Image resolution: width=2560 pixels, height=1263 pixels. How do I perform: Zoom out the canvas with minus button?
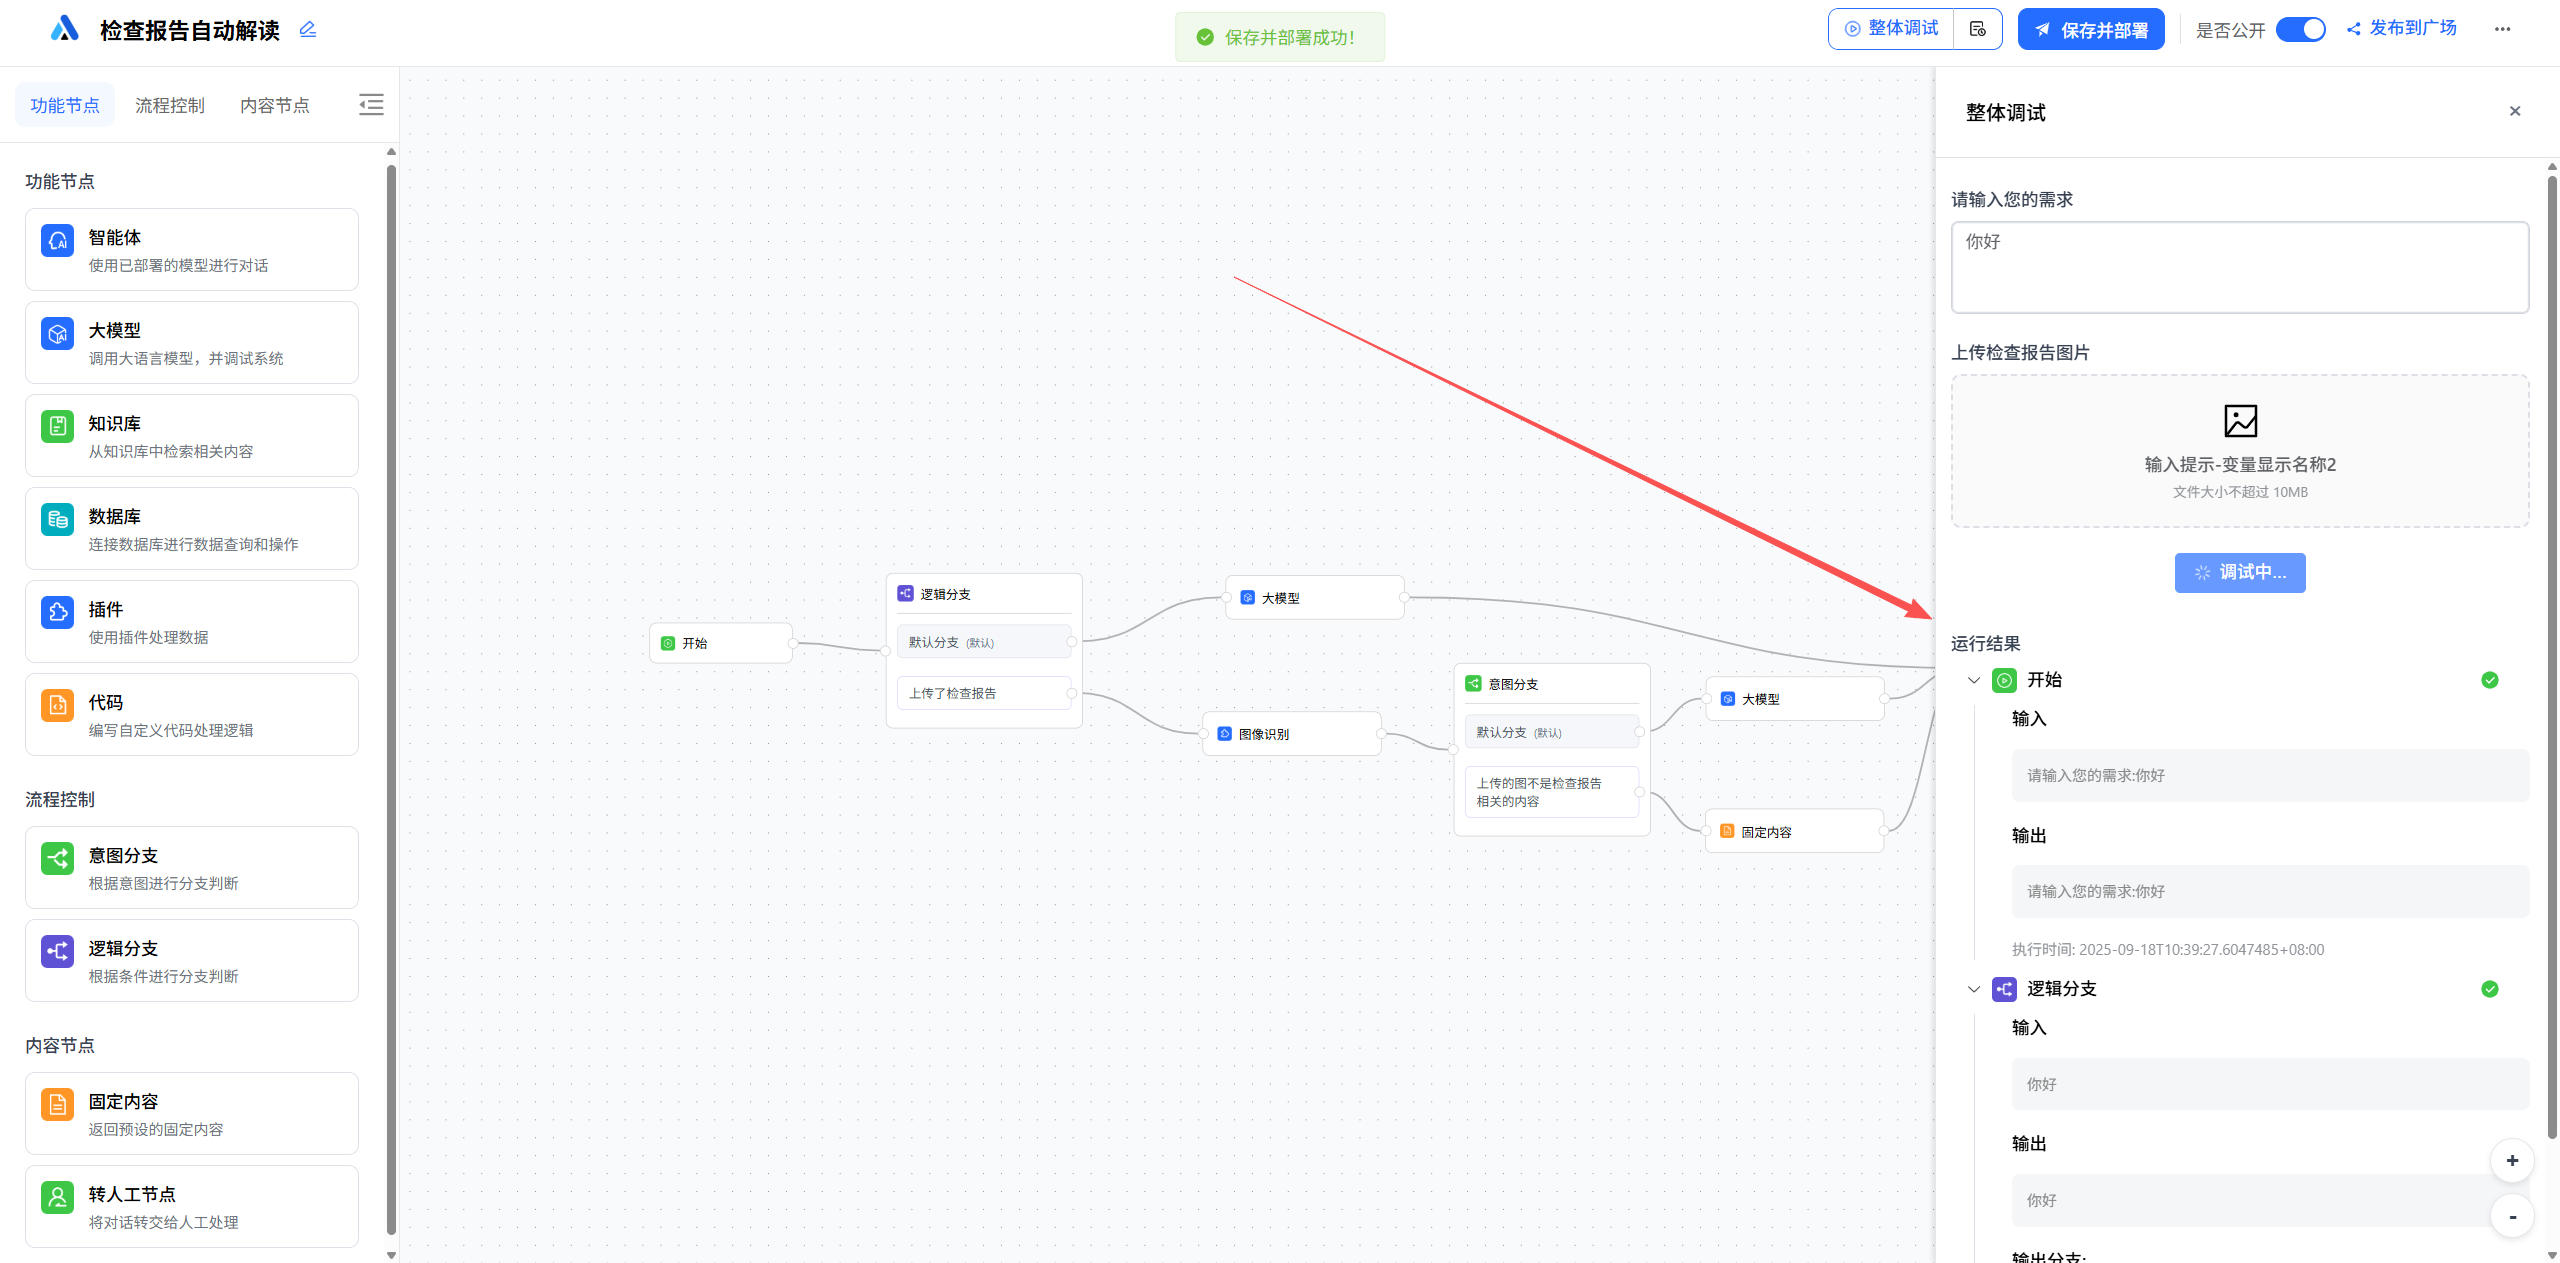(2512, 1217)
